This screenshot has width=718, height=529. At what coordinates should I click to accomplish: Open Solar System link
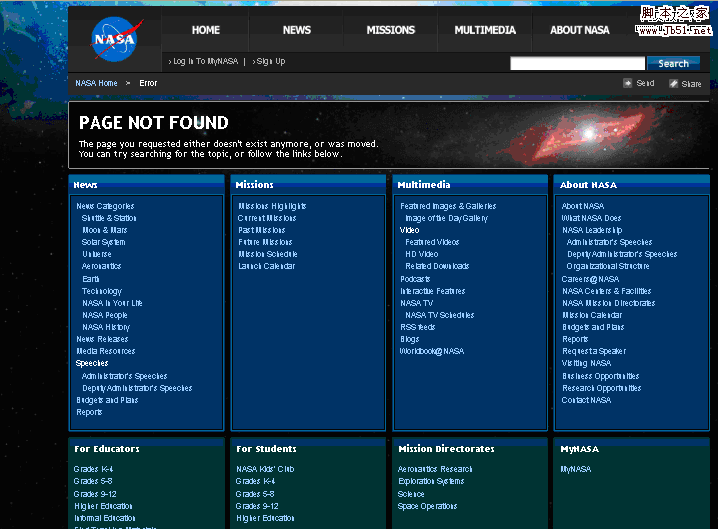click(103, 242)
